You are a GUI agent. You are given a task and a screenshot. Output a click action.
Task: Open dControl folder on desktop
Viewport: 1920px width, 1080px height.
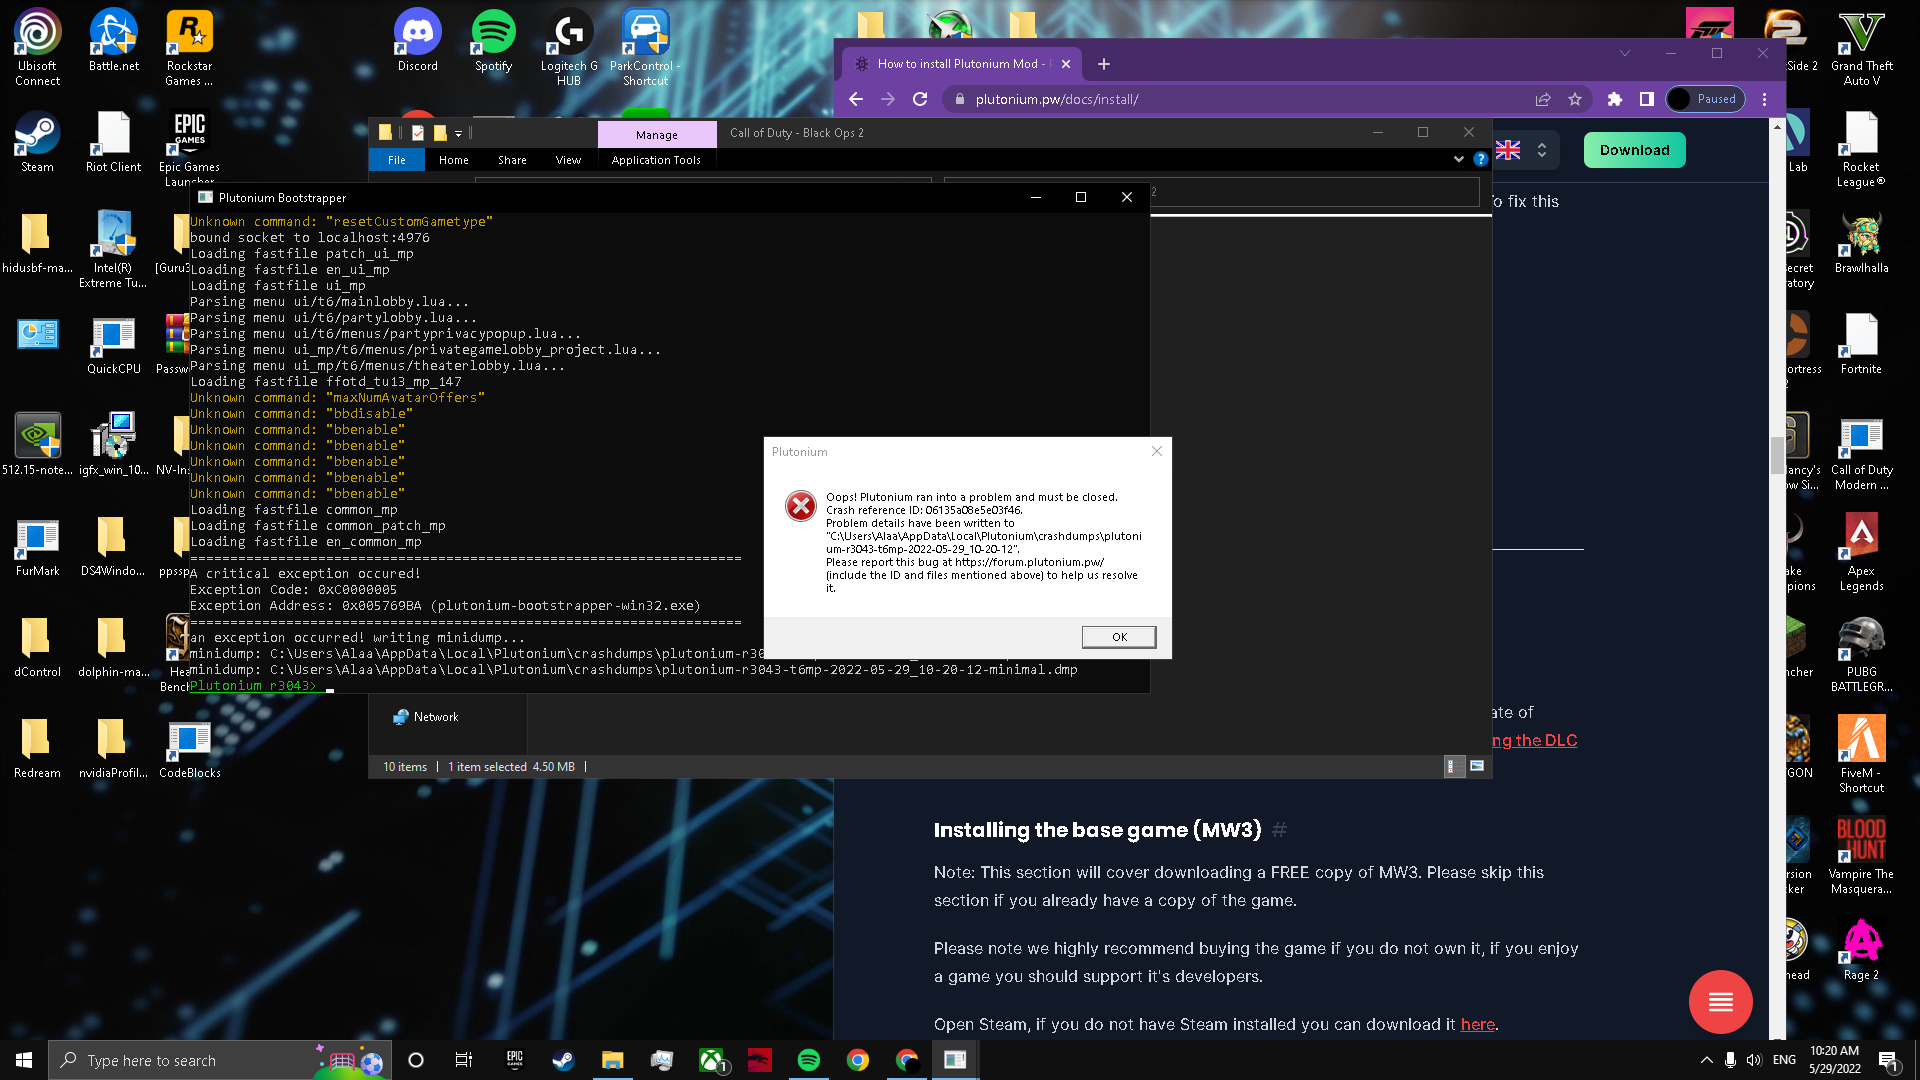point(38,647)
